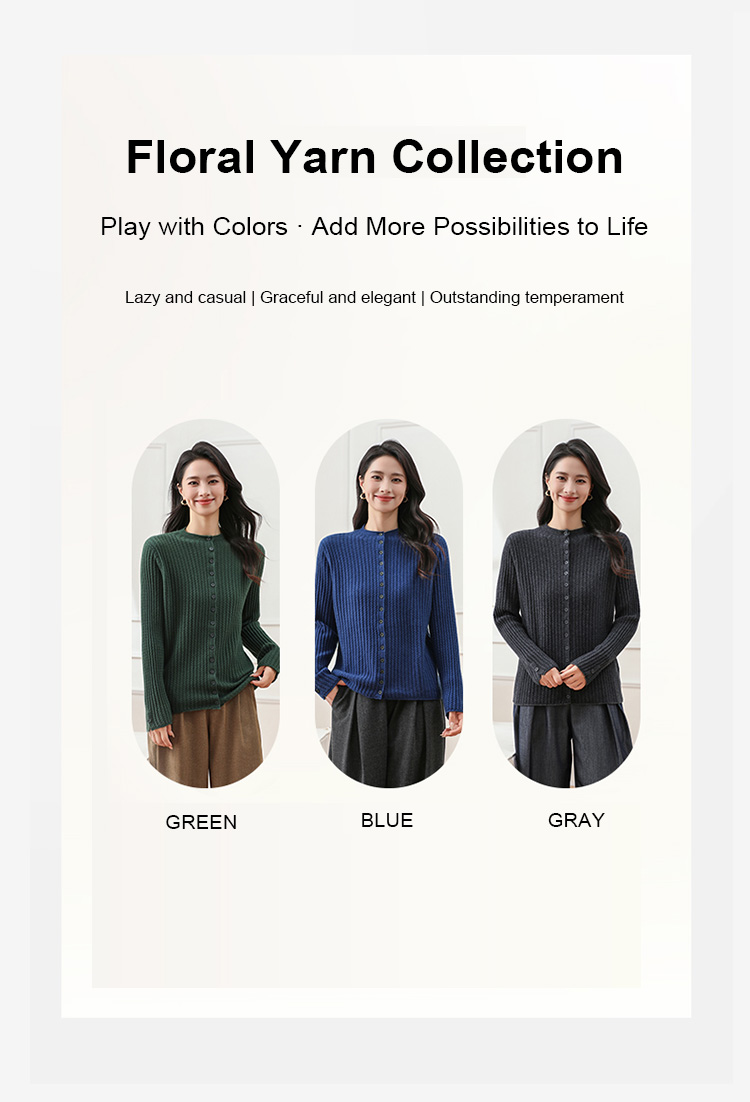Click the Floral Yarn Collection heading
The height and width of the screenshot is (1102, 750).
coord(375,157)
